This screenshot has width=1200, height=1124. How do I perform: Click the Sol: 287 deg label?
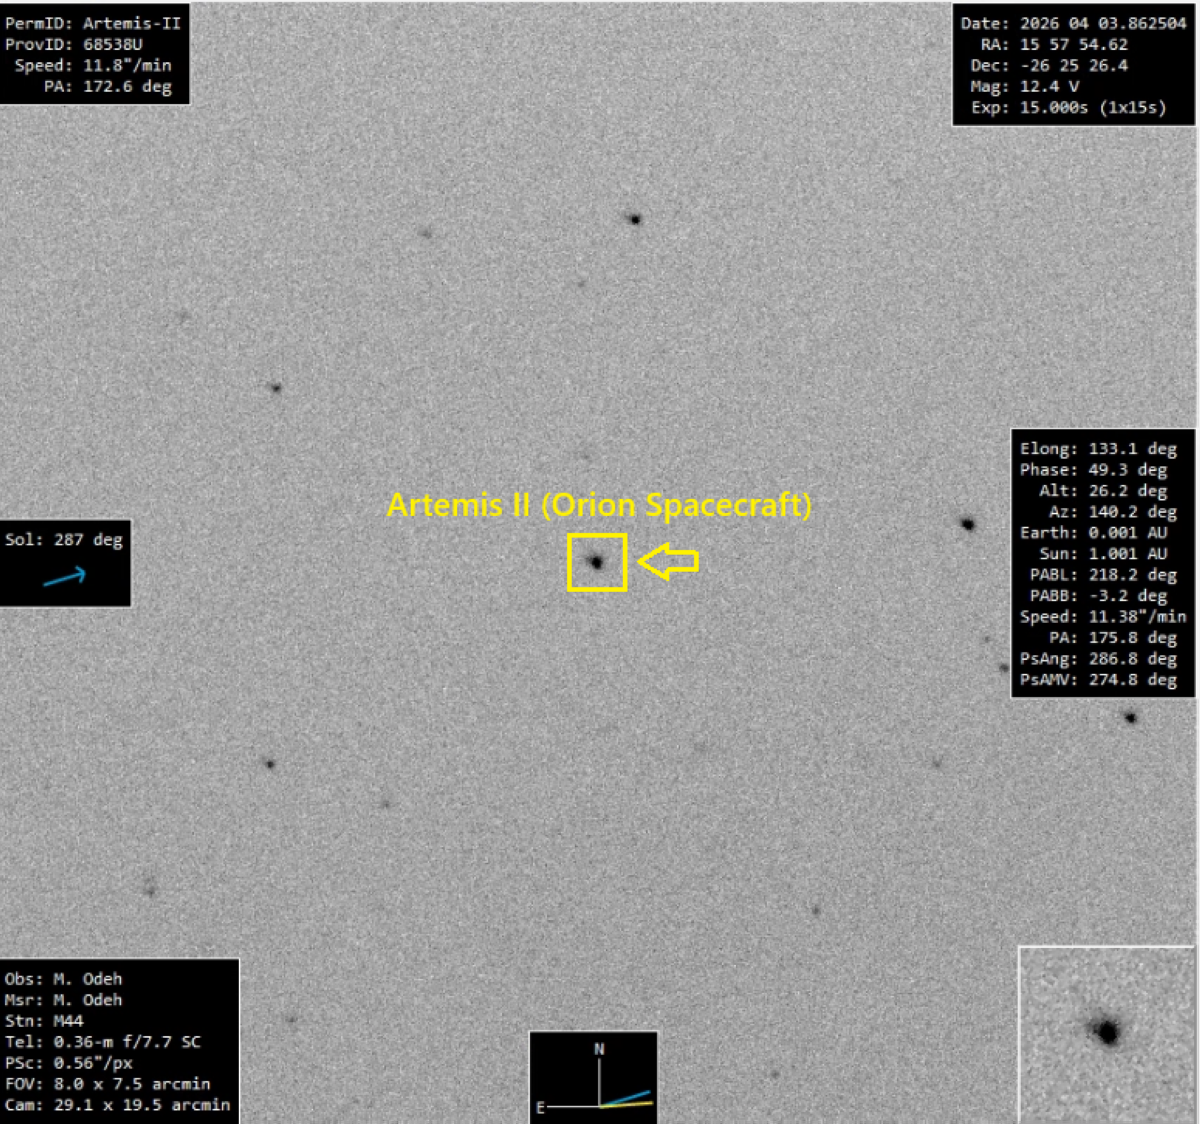(64, 540)
